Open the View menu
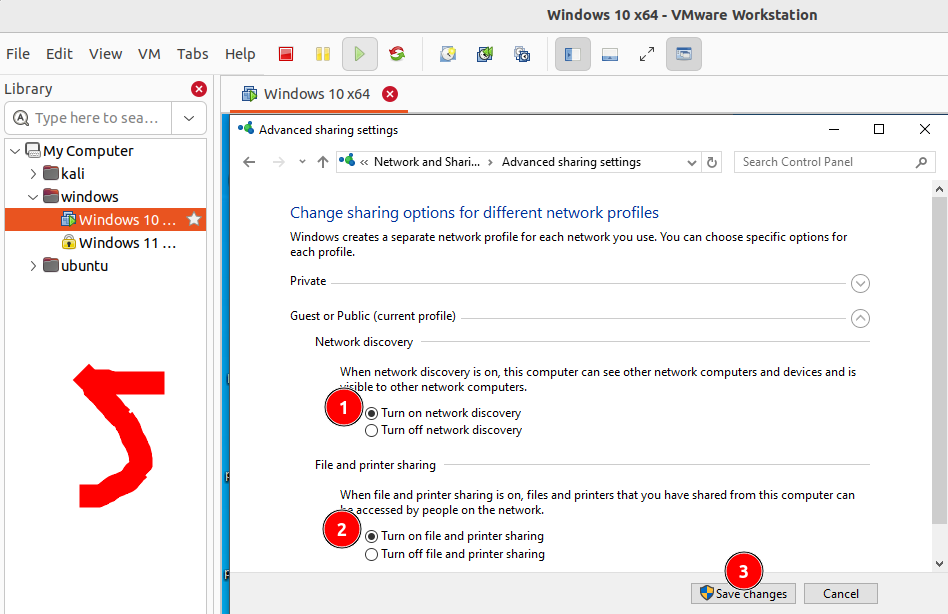 (x=105, y=54)
